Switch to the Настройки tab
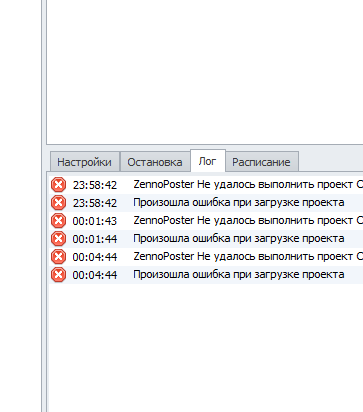 [x=85, y=162]
